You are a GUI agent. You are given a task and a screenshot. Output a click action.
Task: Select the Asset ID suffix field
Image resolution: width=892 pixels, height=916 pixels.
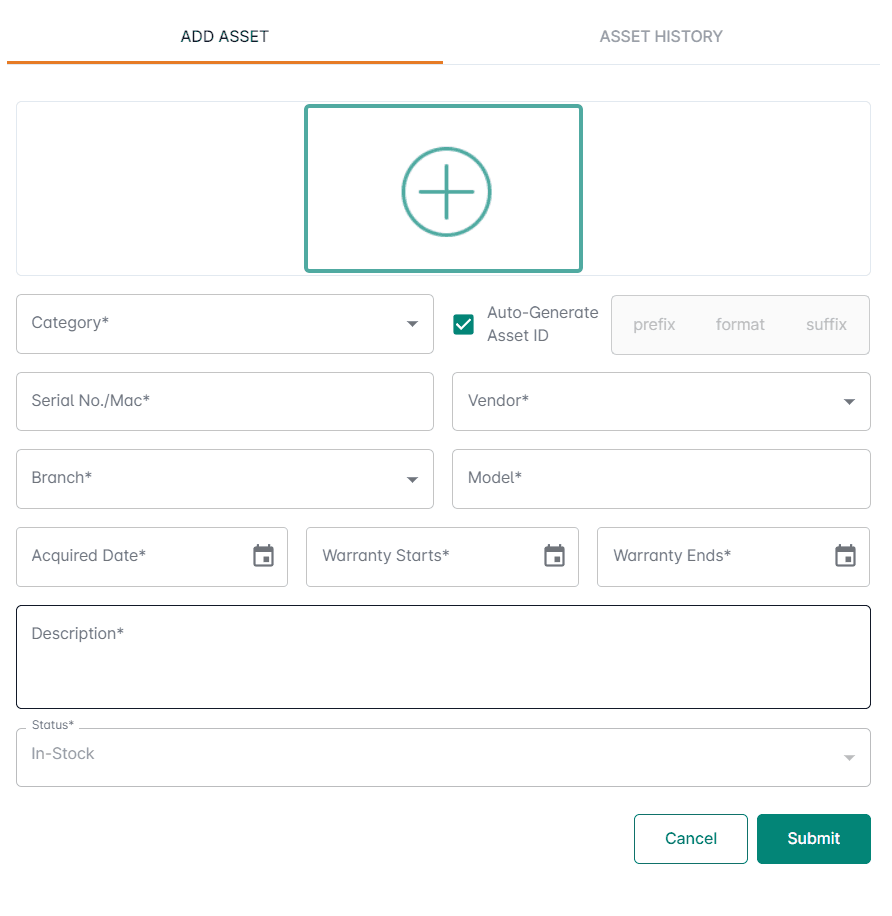tap(826, 325)
